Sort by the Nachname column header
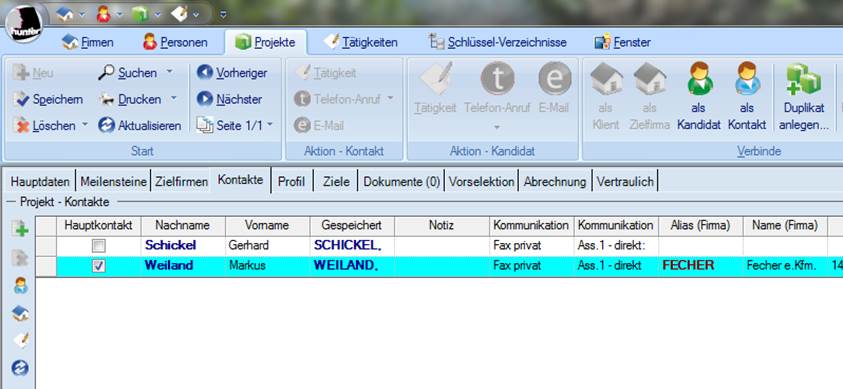Screen dimensions: 843x389 [x=183, y=226]
